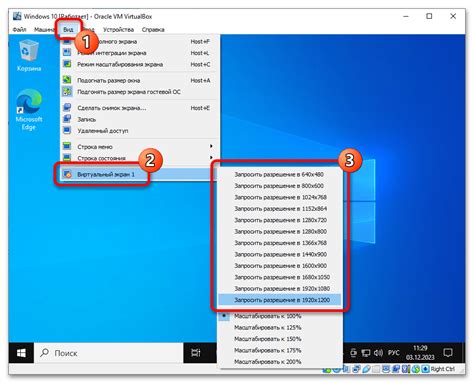
Task: Click network adapter status bar icon
Action: pos(356,369)
